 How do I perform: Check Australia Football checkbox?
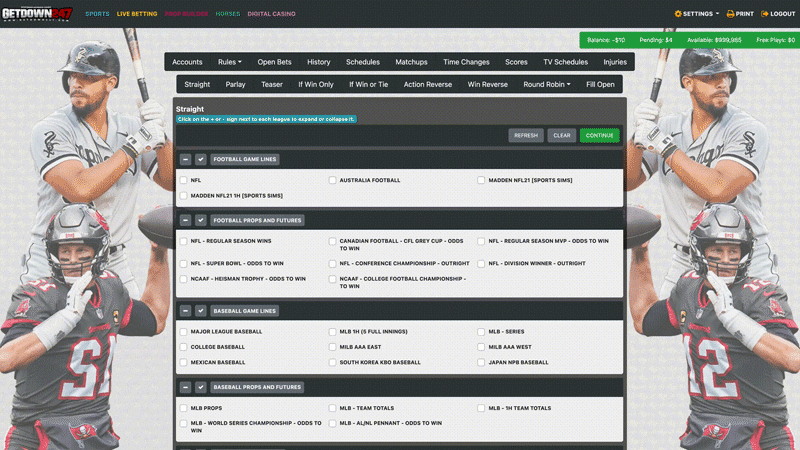(x=332, y=180)
